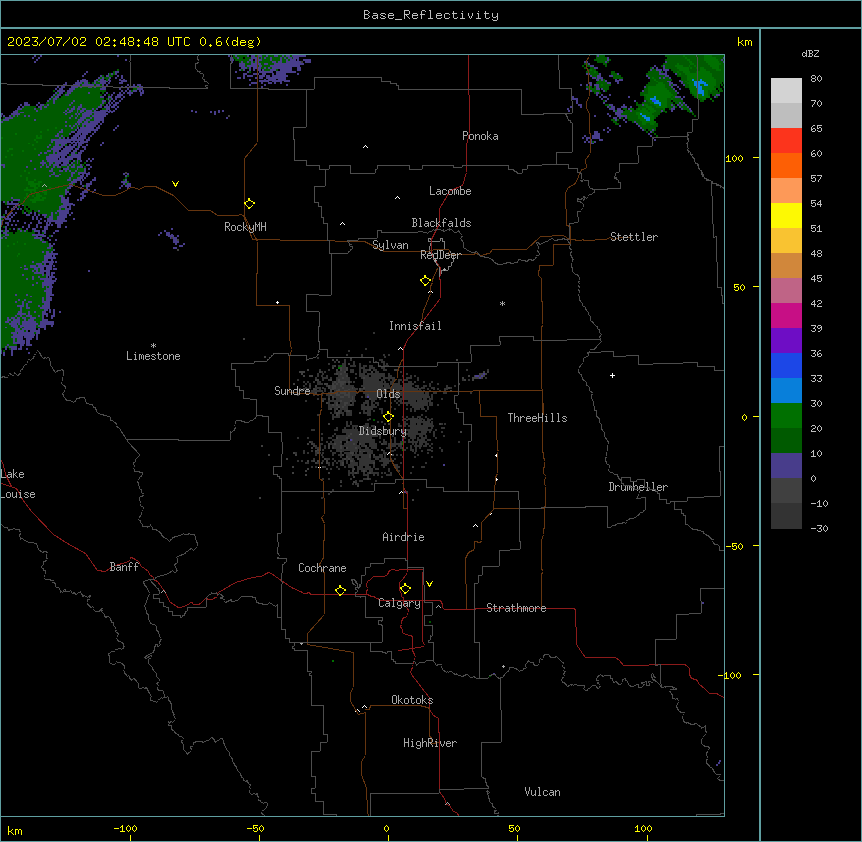Click the Stettler city label
The width and height of the screenshot is (862, 842).
634,237
